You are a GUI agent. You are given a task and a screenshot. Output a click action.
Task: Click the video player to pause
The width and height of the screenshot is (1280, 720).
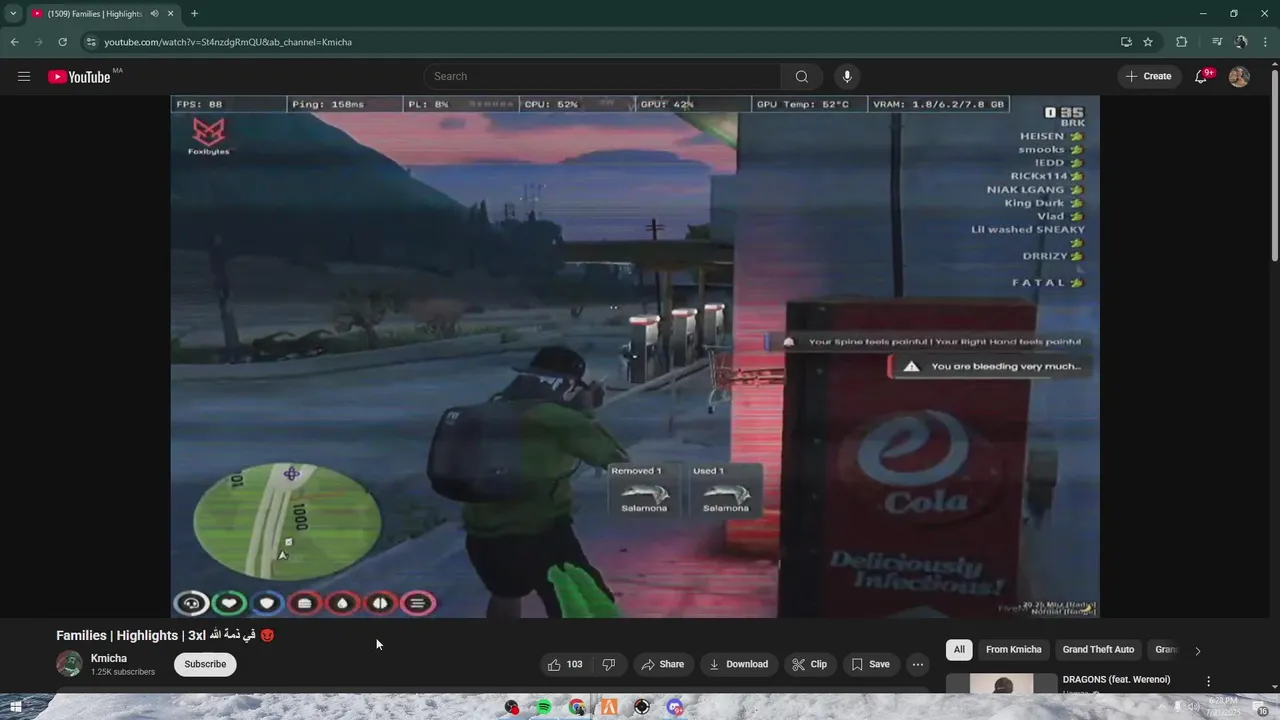635,356
